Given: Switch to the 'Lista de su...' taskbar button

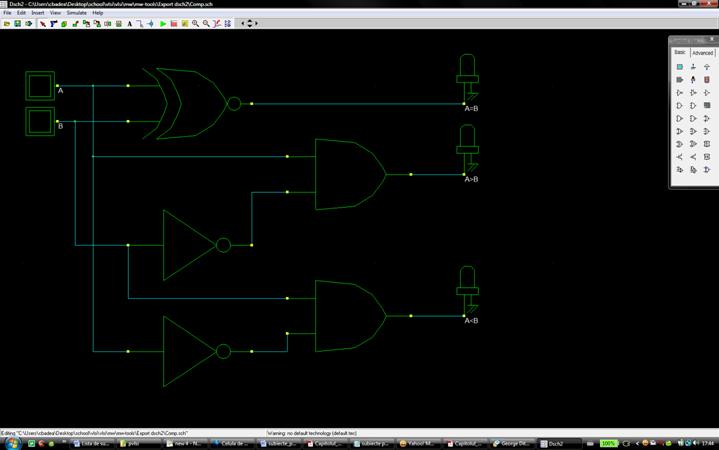Looking at the screenshot, I should (91, 444).
